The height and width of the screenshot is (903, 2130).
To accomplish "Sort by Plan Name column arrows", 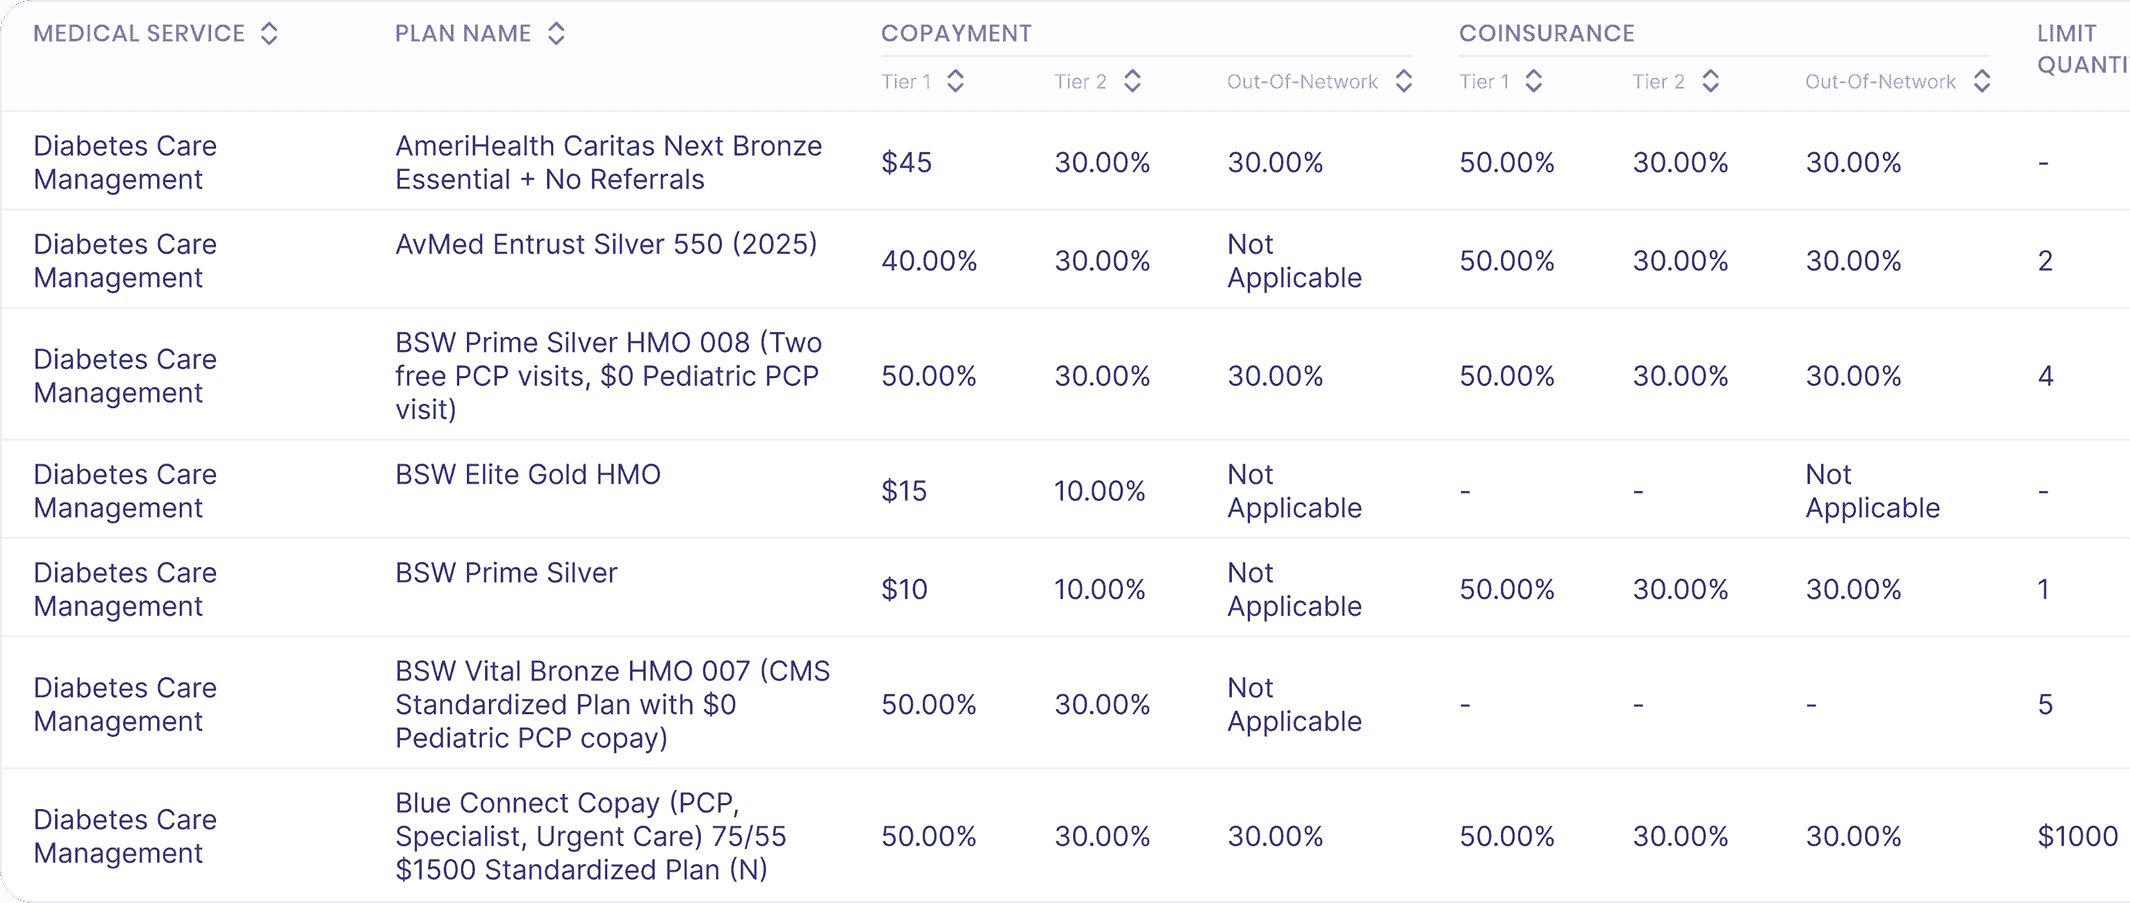I will [556, 34].
